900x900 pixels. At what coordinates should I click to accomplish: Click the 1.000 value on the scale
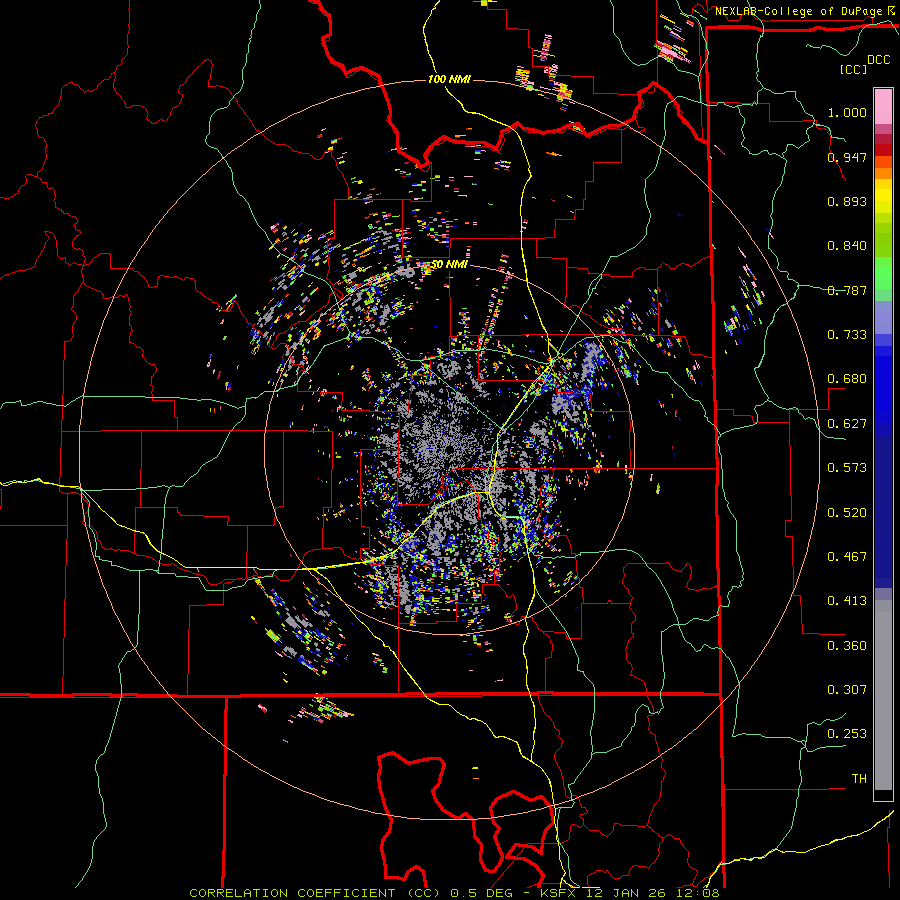(847, 112)
